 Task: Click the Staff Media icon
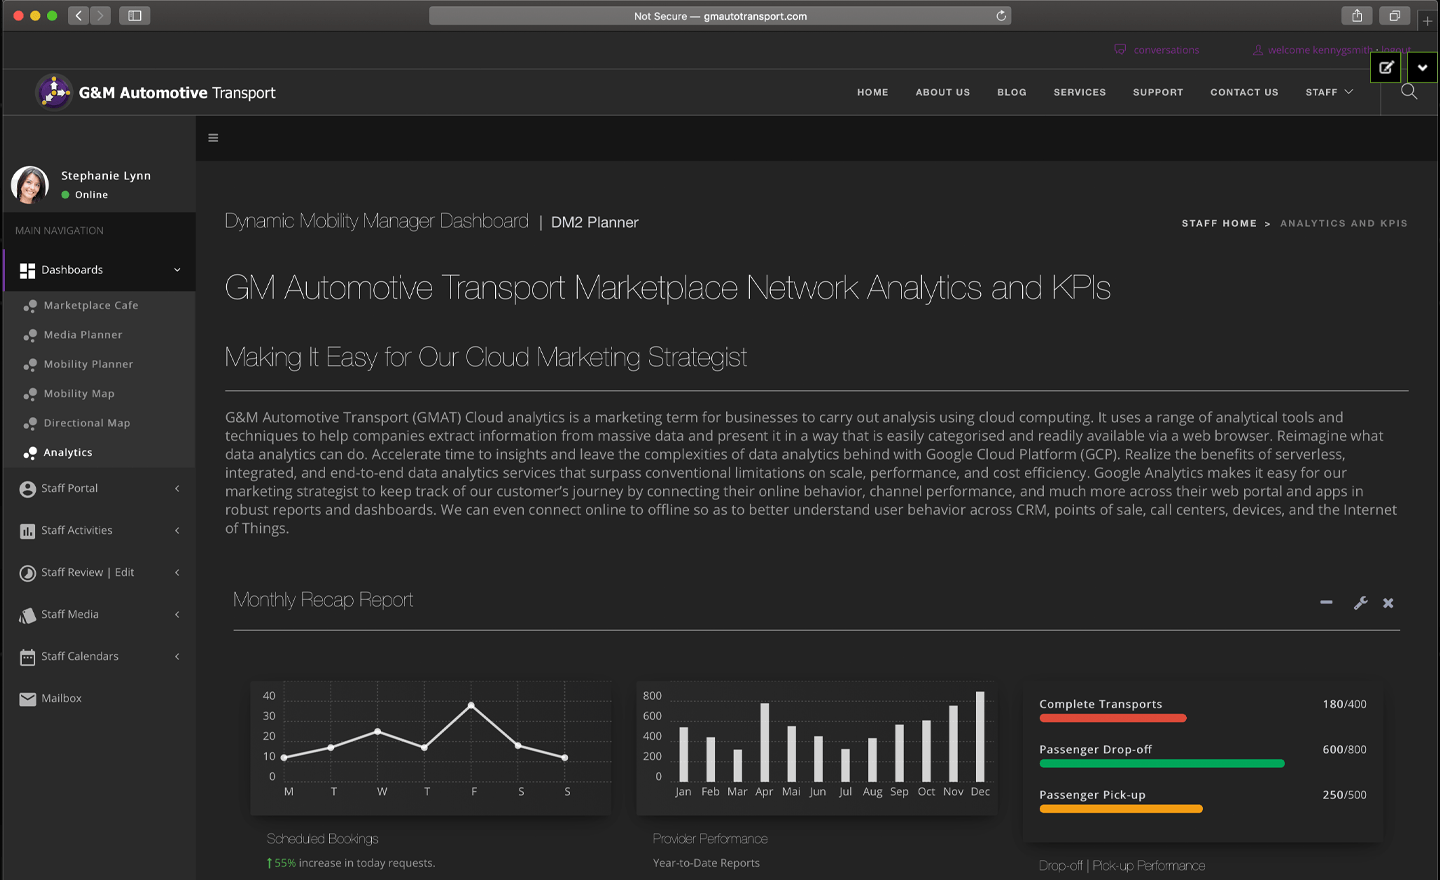(x=27, y=615)
